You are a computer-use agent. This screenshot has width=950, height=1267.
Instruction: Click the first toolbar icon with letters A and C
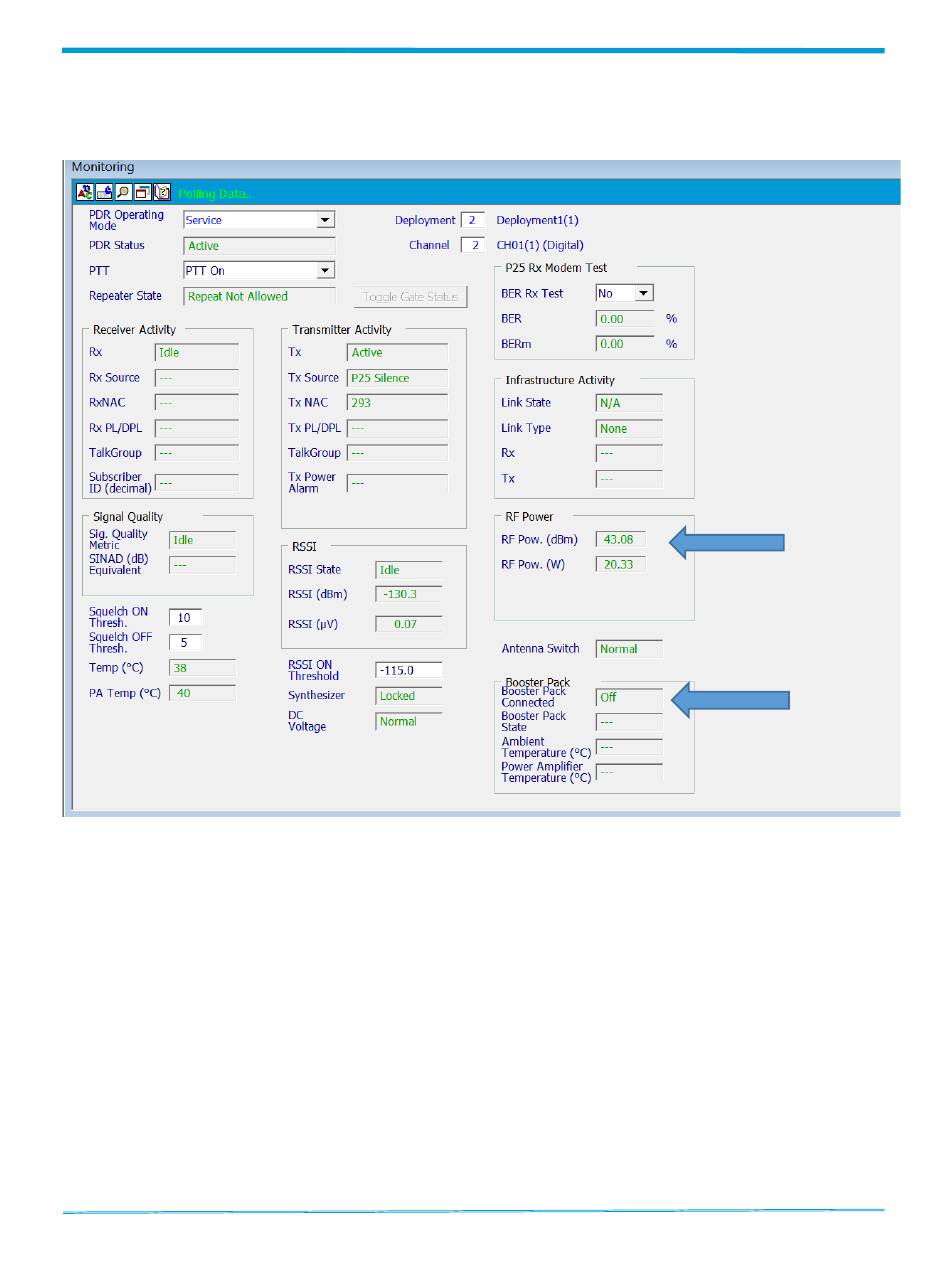86,192
